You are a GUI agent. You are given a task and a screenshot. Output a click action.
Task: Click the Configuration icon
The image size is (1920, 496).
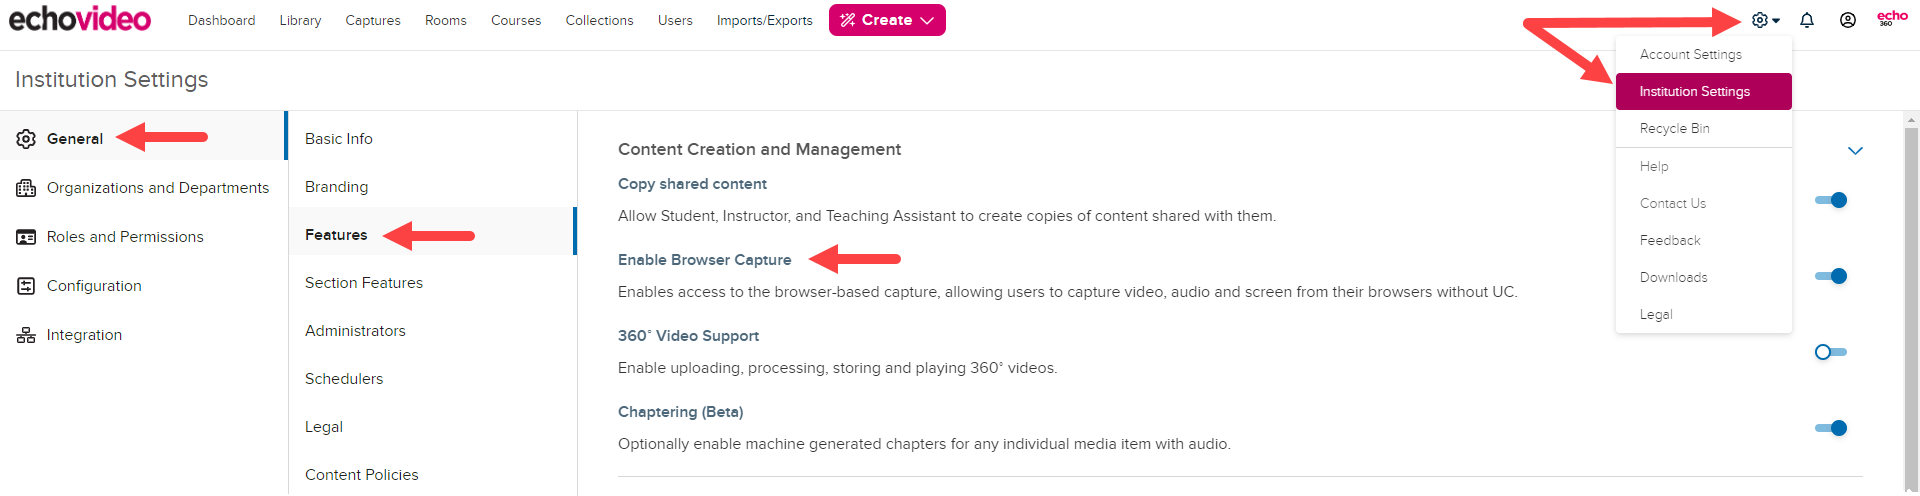(x=26, y=286)
